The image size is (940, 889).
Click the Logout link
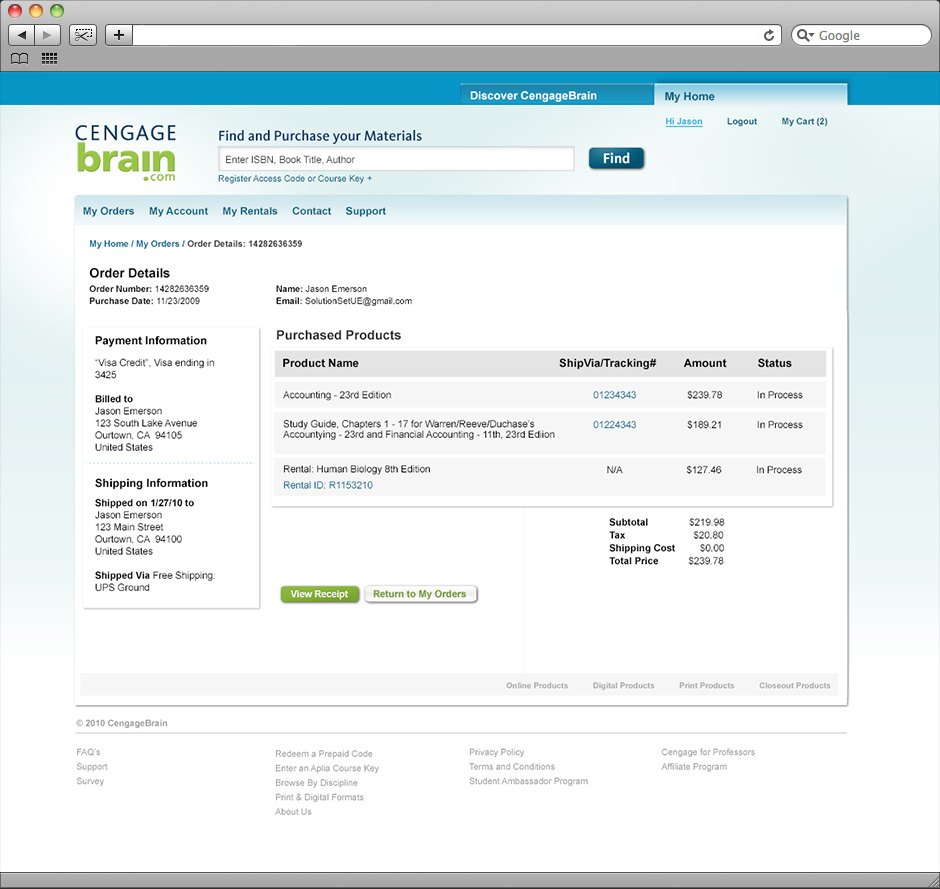742,121
